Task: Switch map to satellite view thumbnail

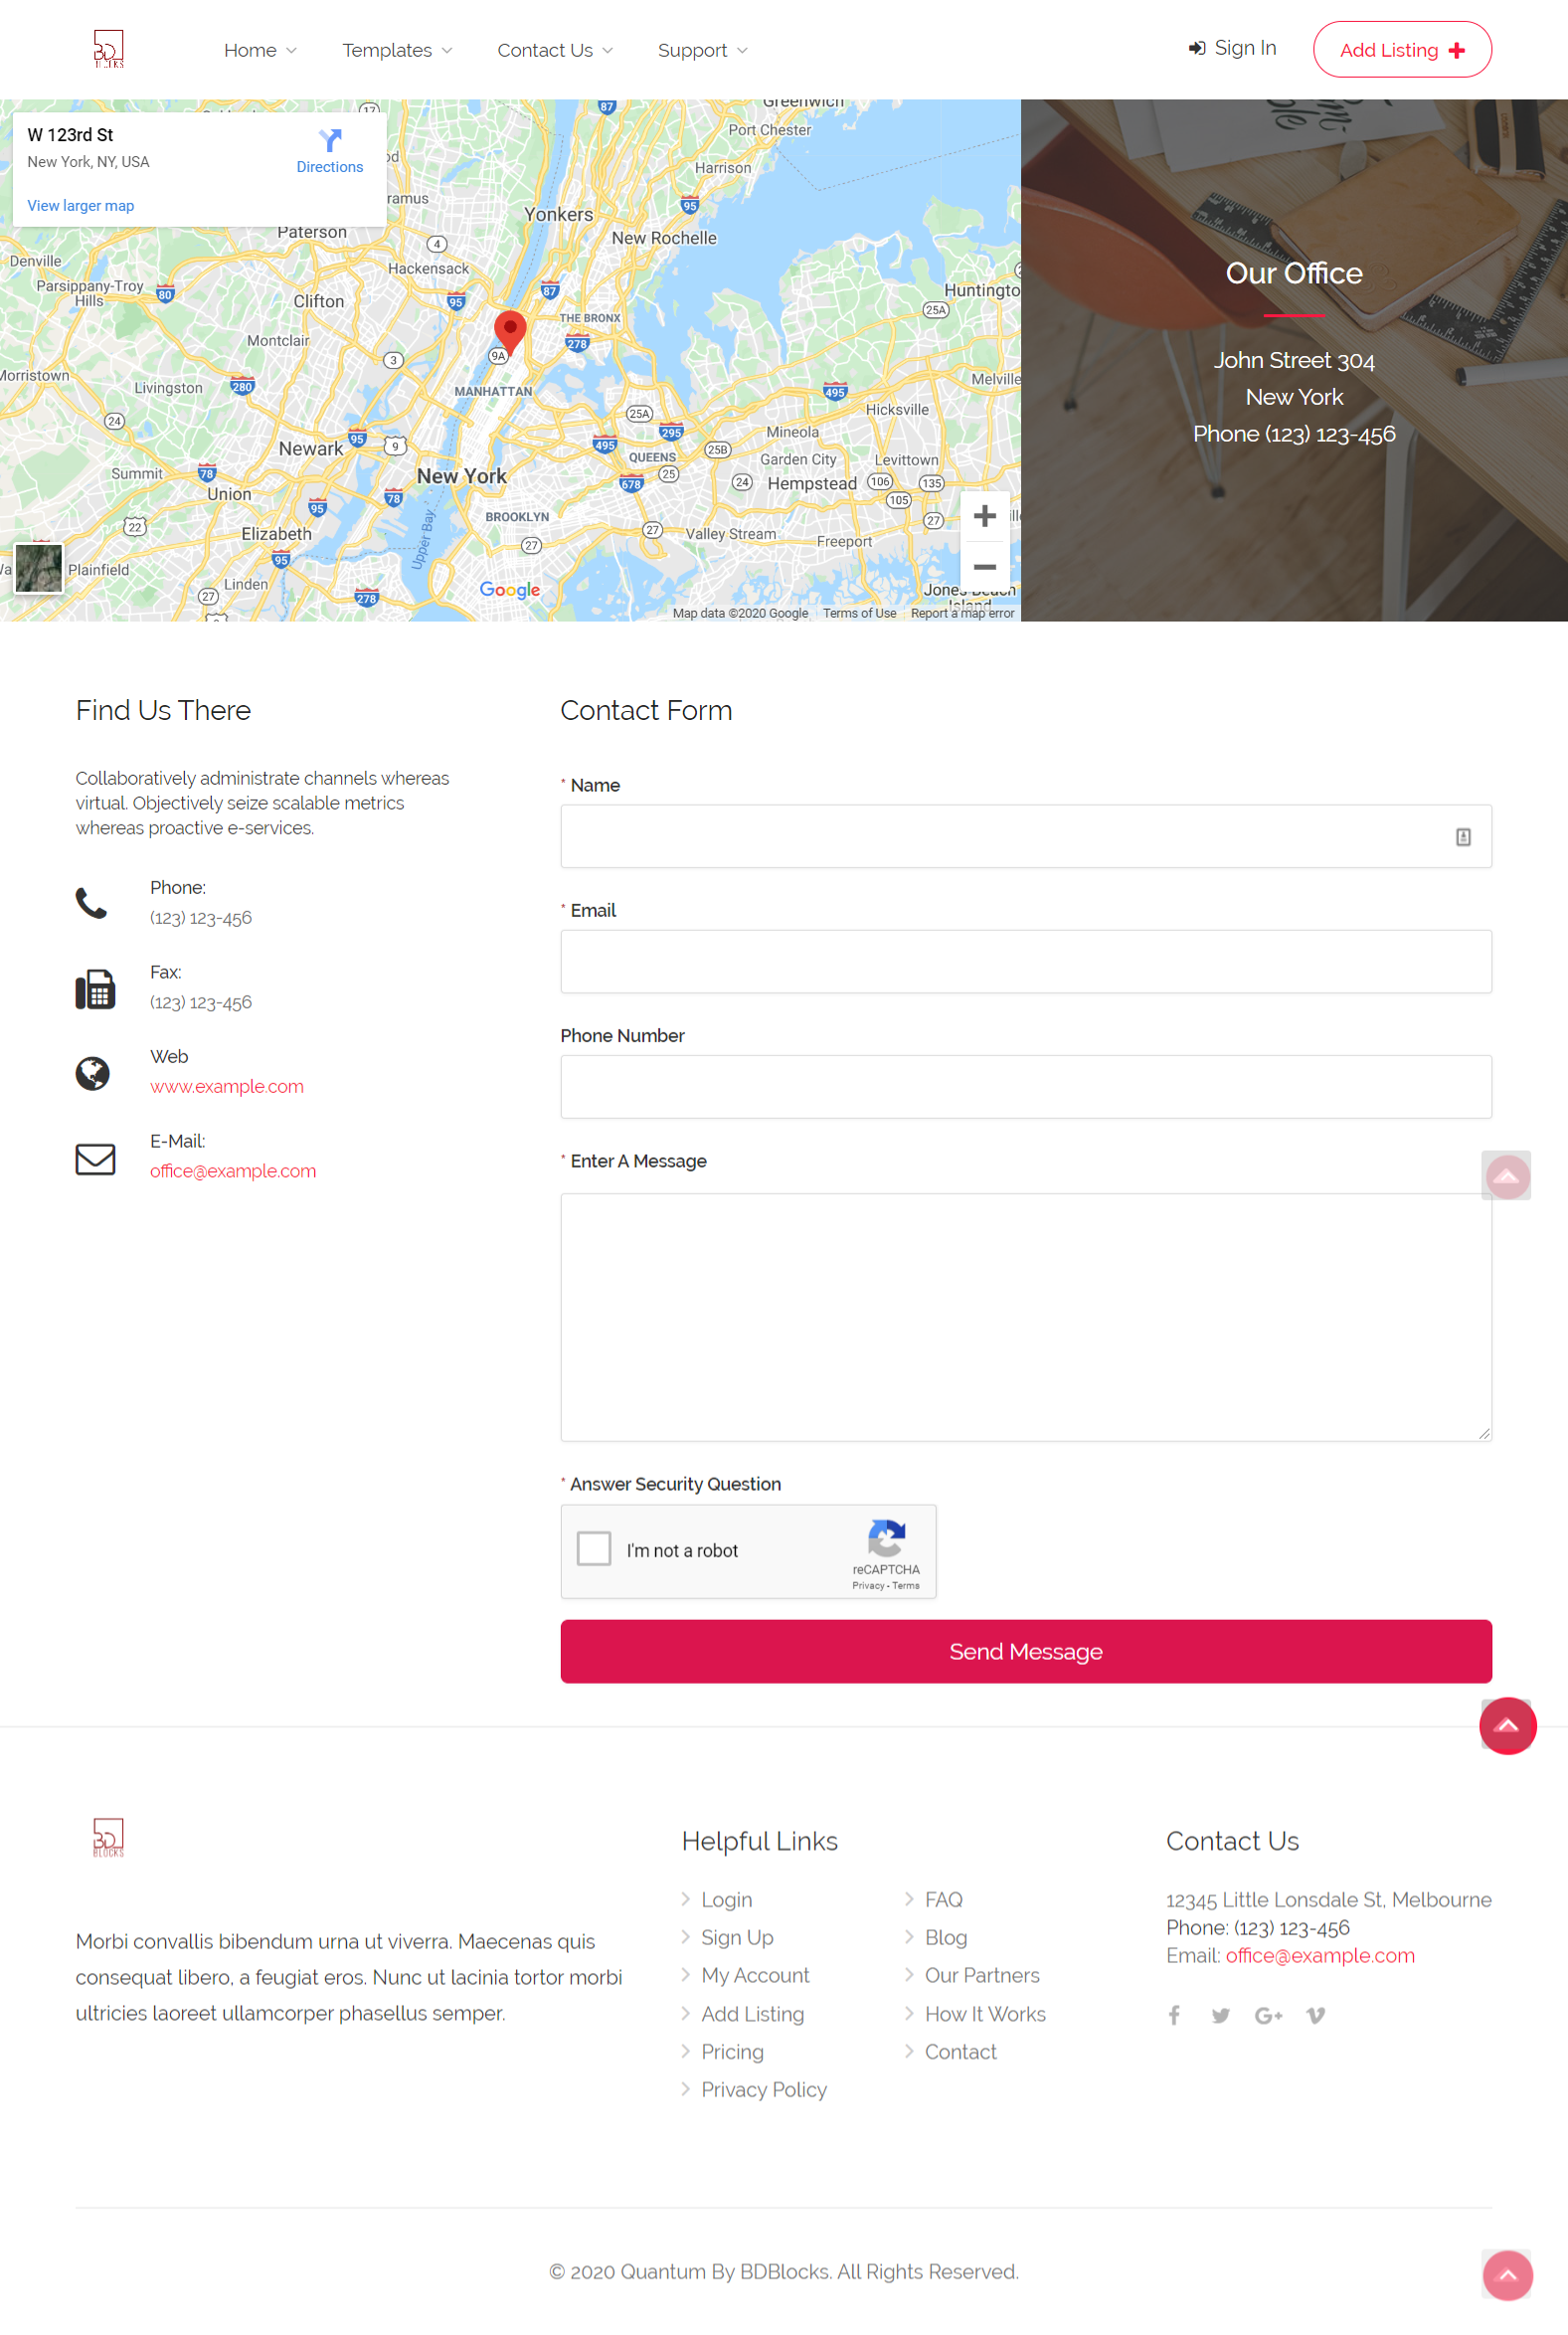Action: point(39,568)
